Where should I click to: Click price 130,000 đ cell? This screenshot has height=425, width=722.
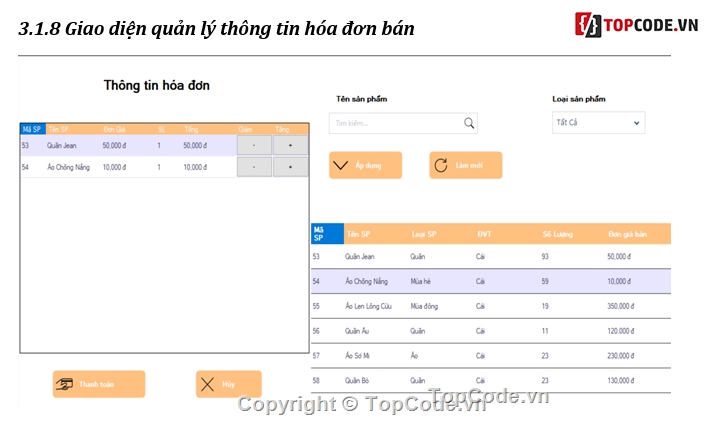click(x=620, y=380)
